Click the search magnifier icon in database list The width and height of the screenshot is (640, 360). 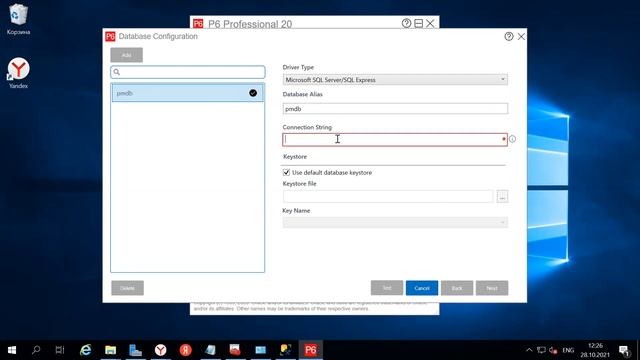coord(117,72)
